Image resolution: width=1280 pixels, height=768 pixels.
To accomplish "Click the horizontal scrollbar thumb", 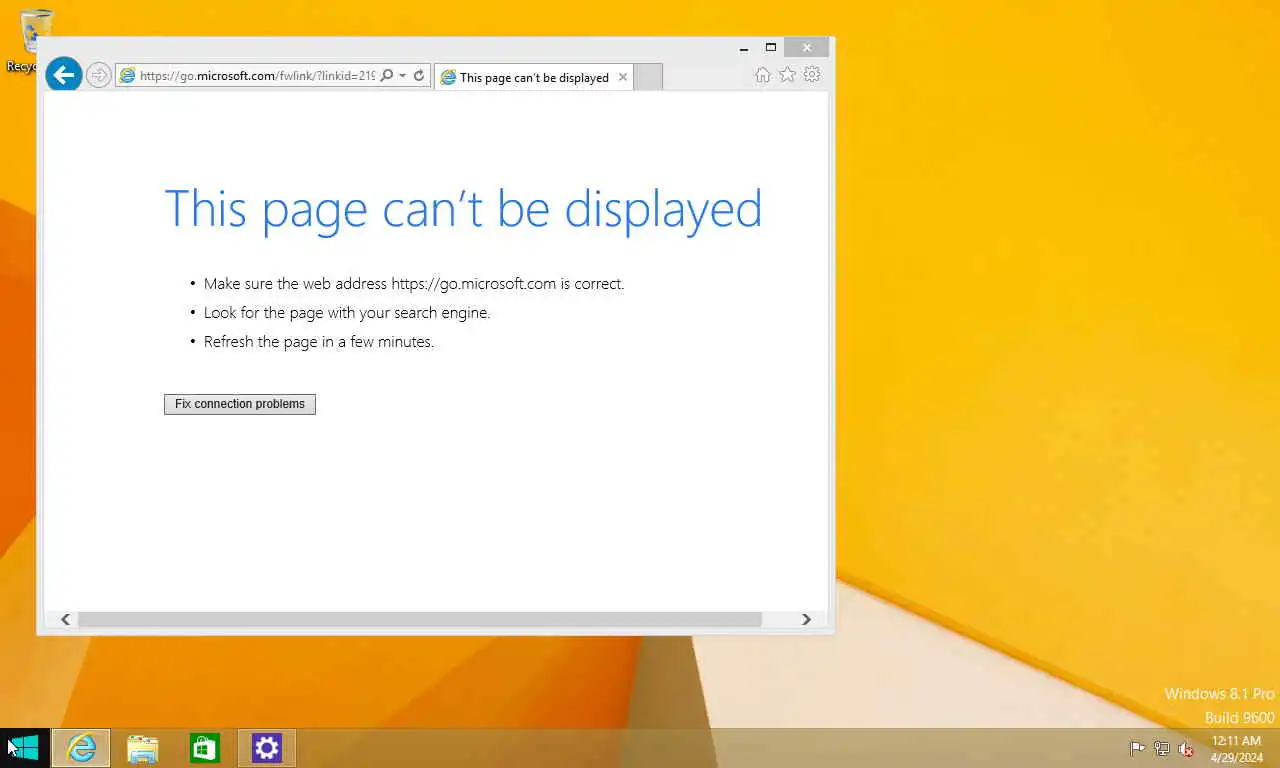I will coord(420,620).
